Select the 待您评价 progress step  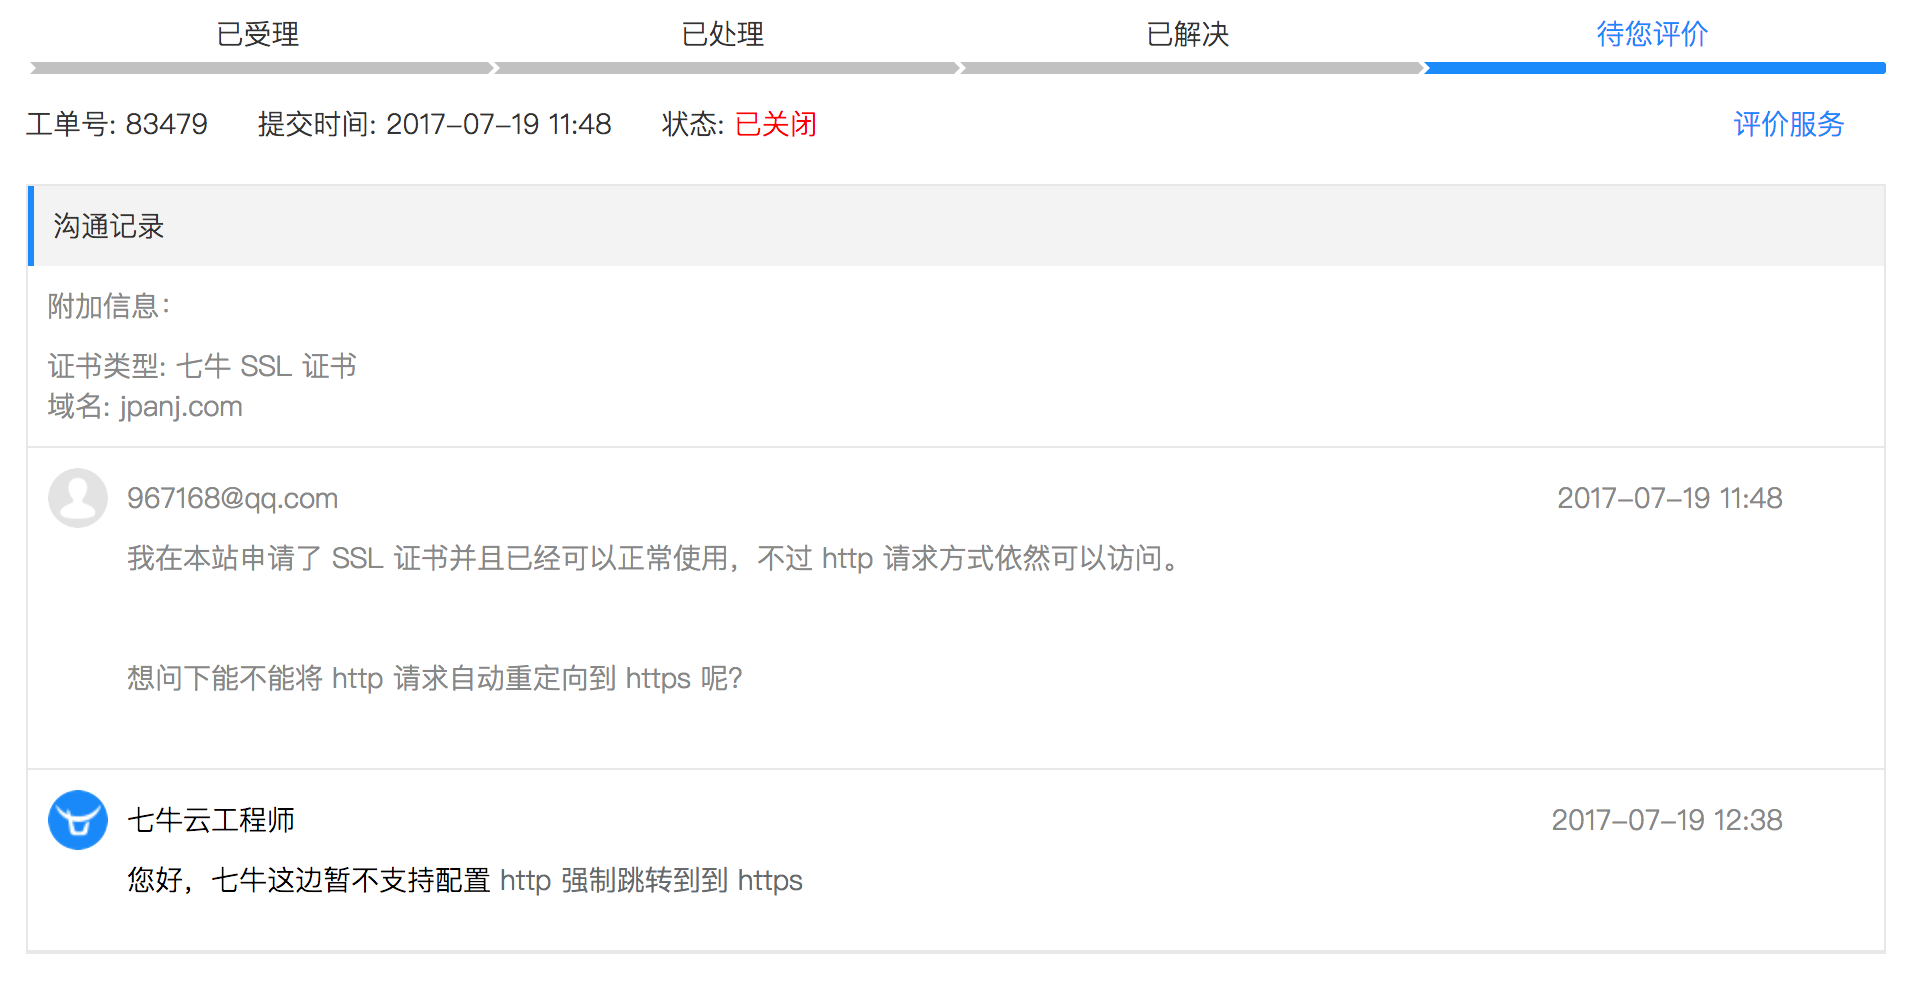[x=1652, y=34]
